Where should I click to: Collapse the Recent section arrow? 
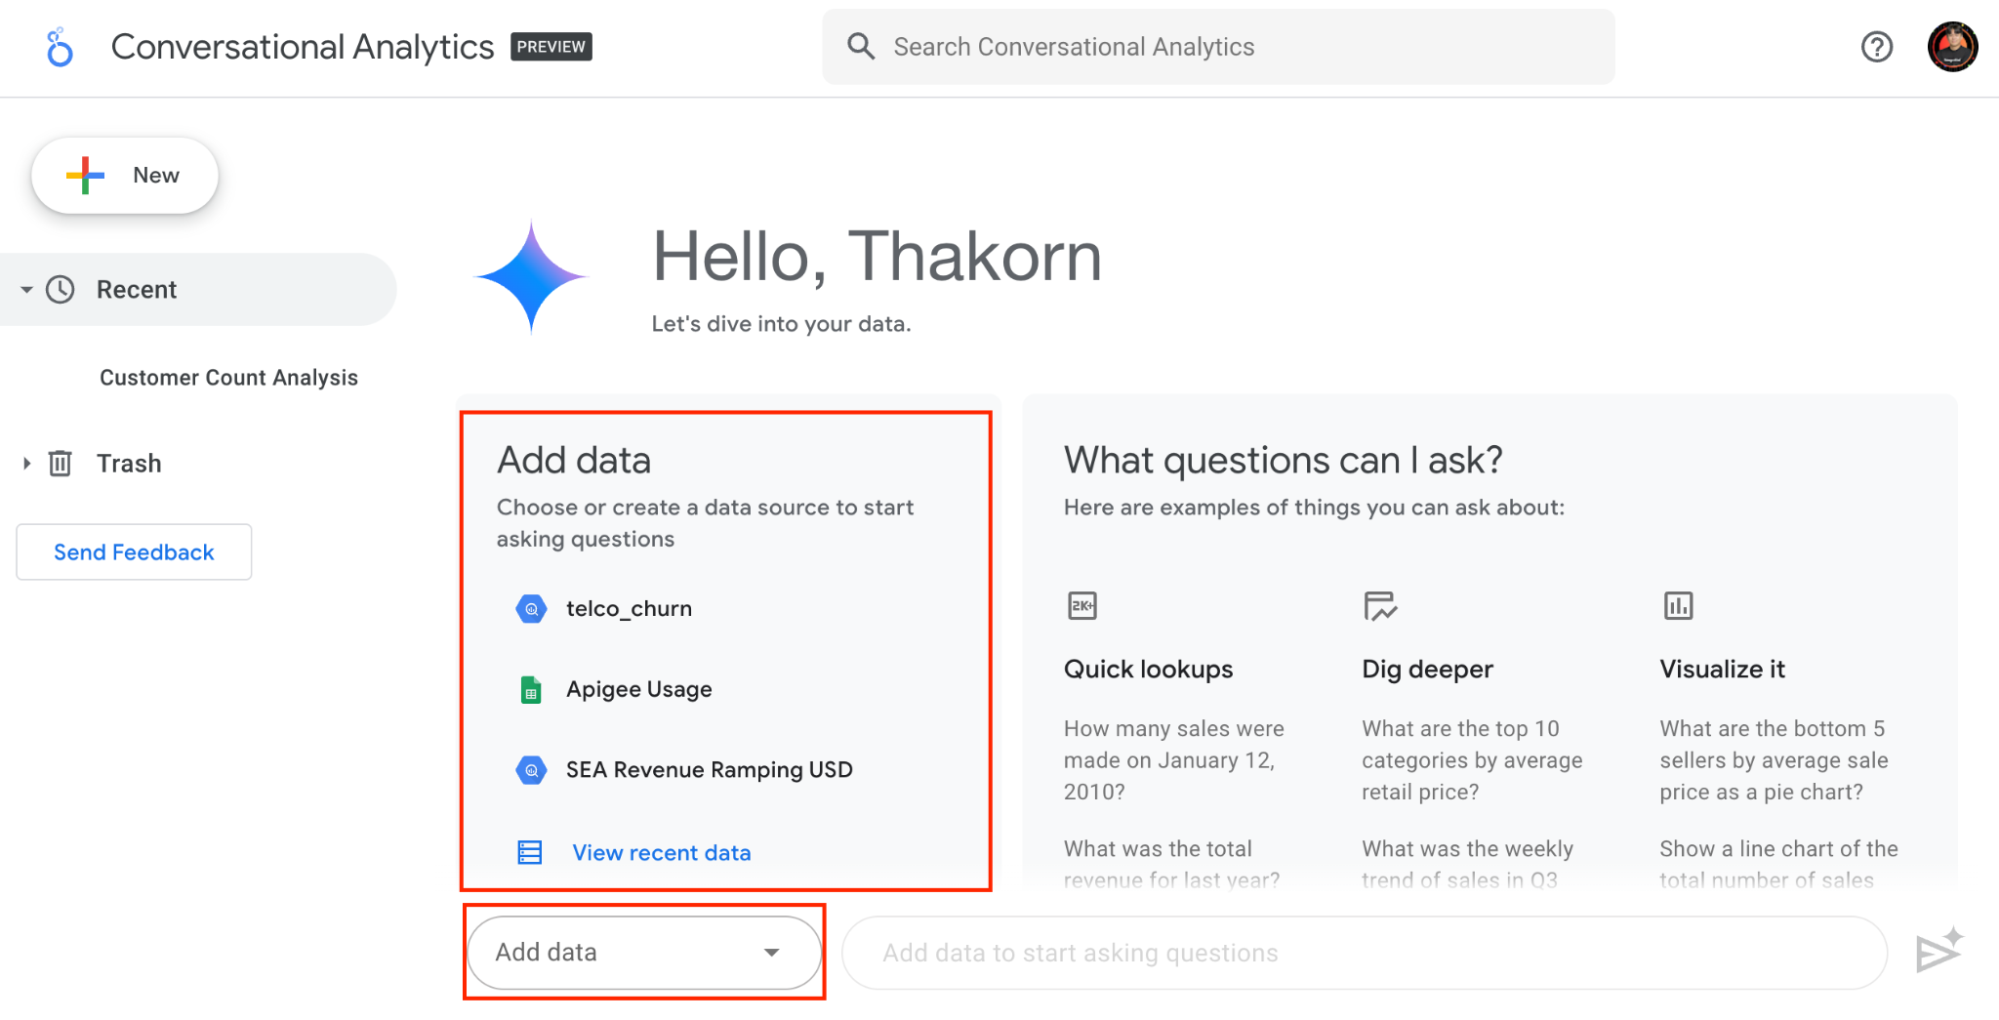pos(27,290)
